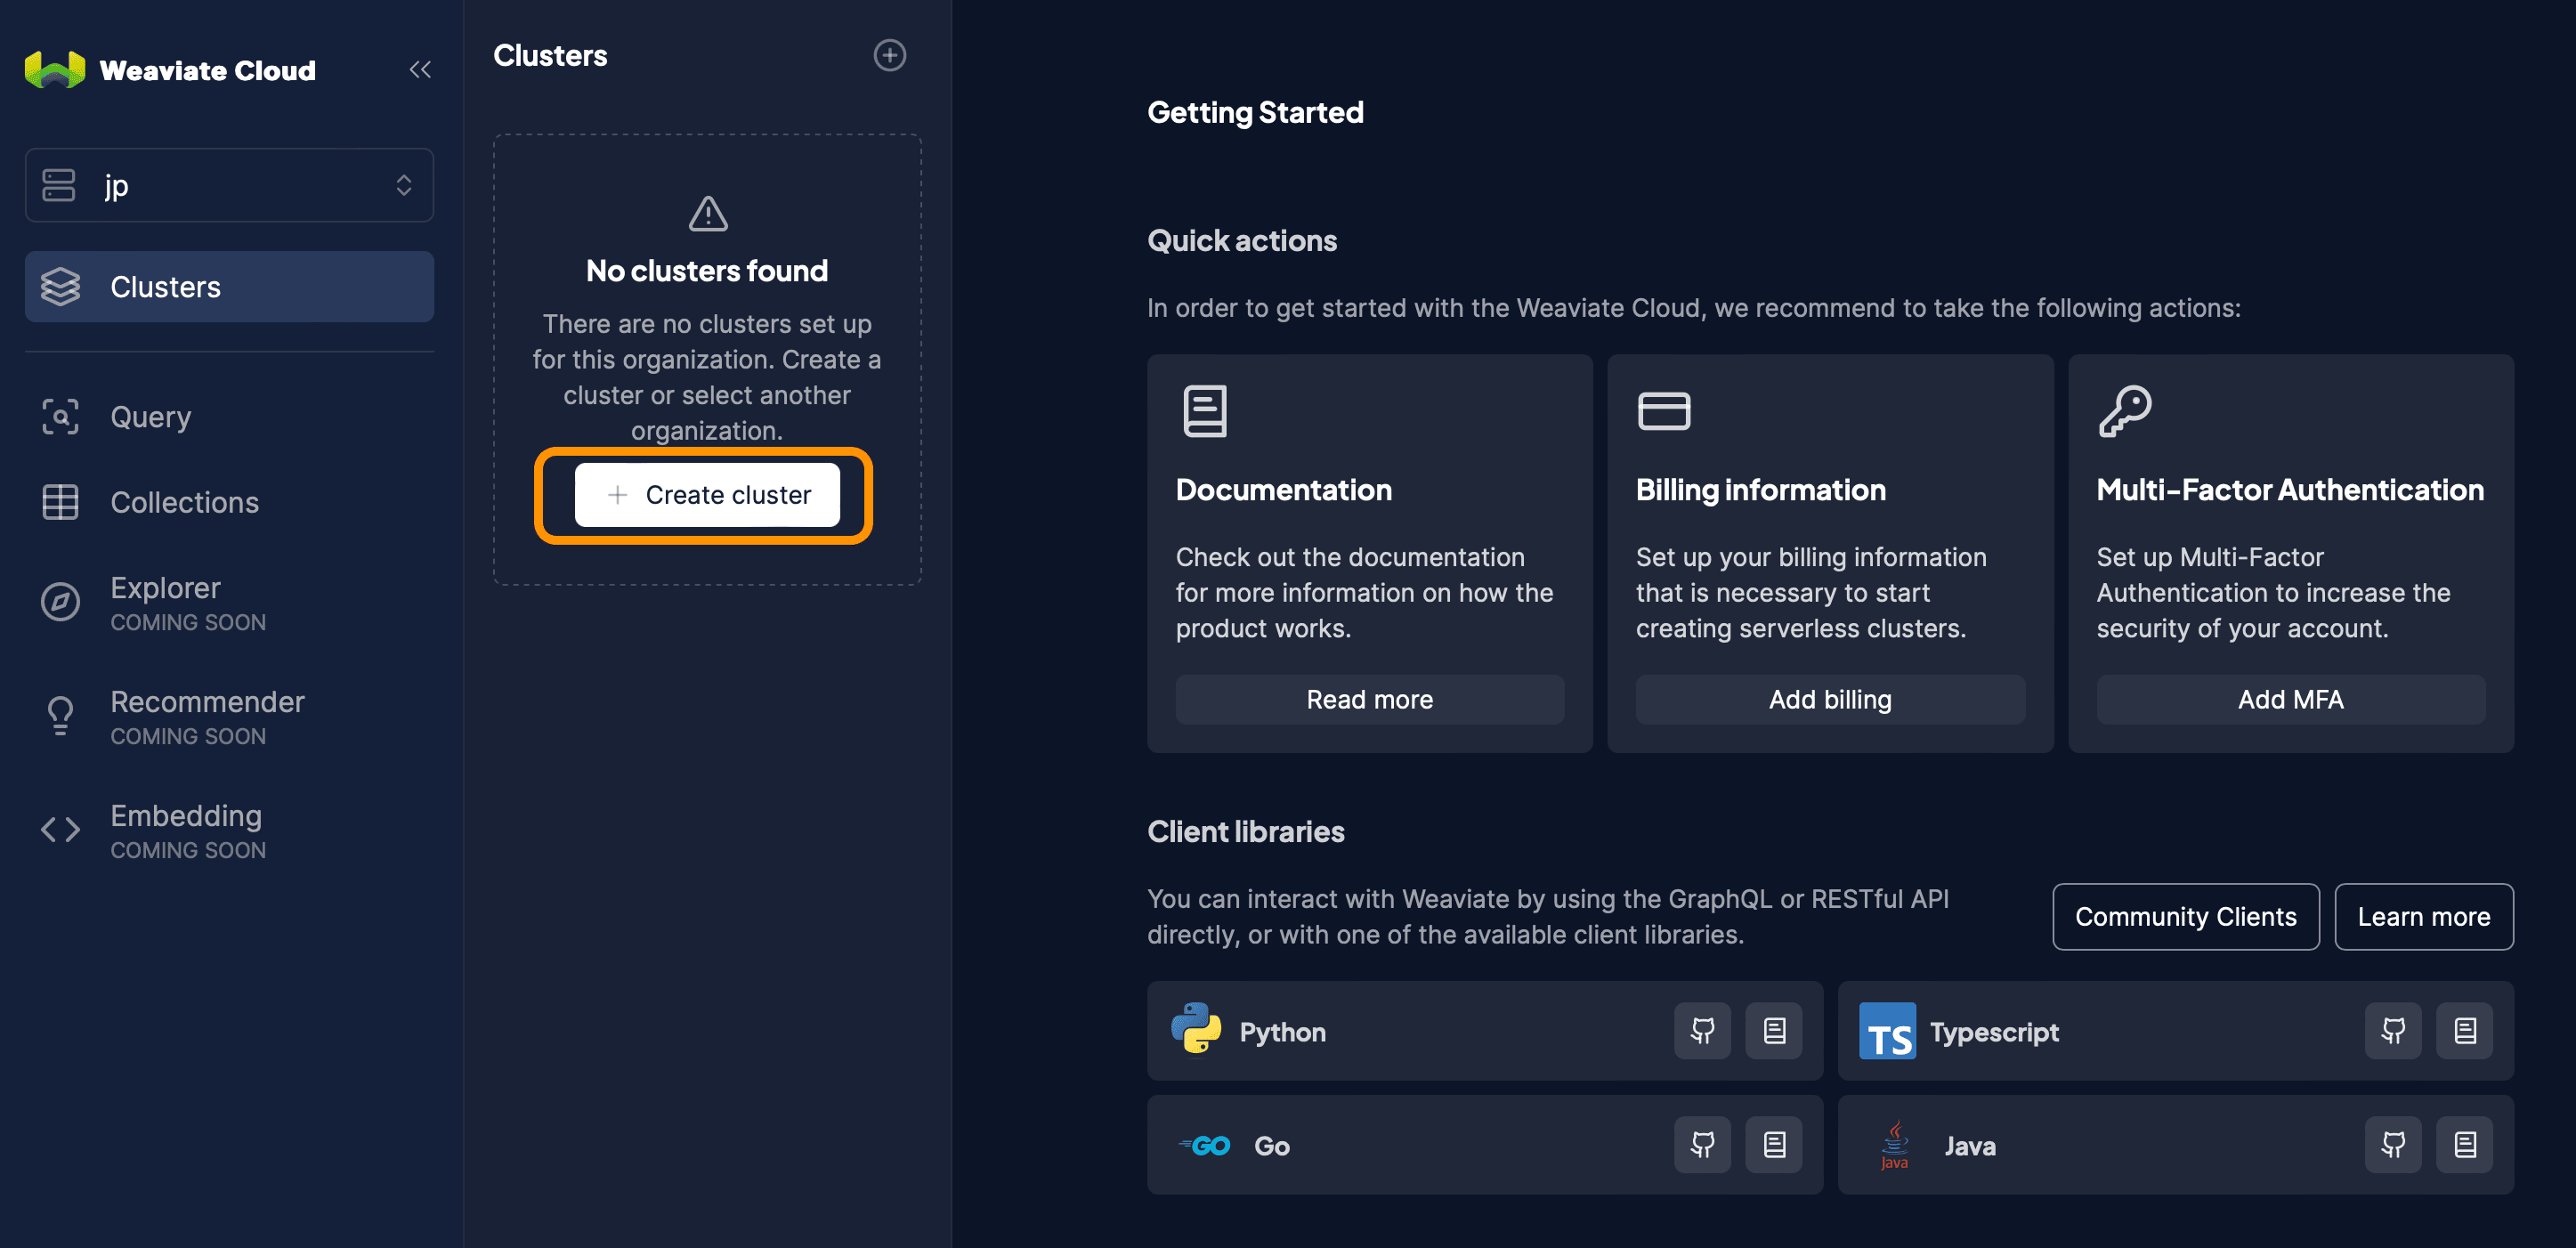Click the Python library label

point(1282,1032)
